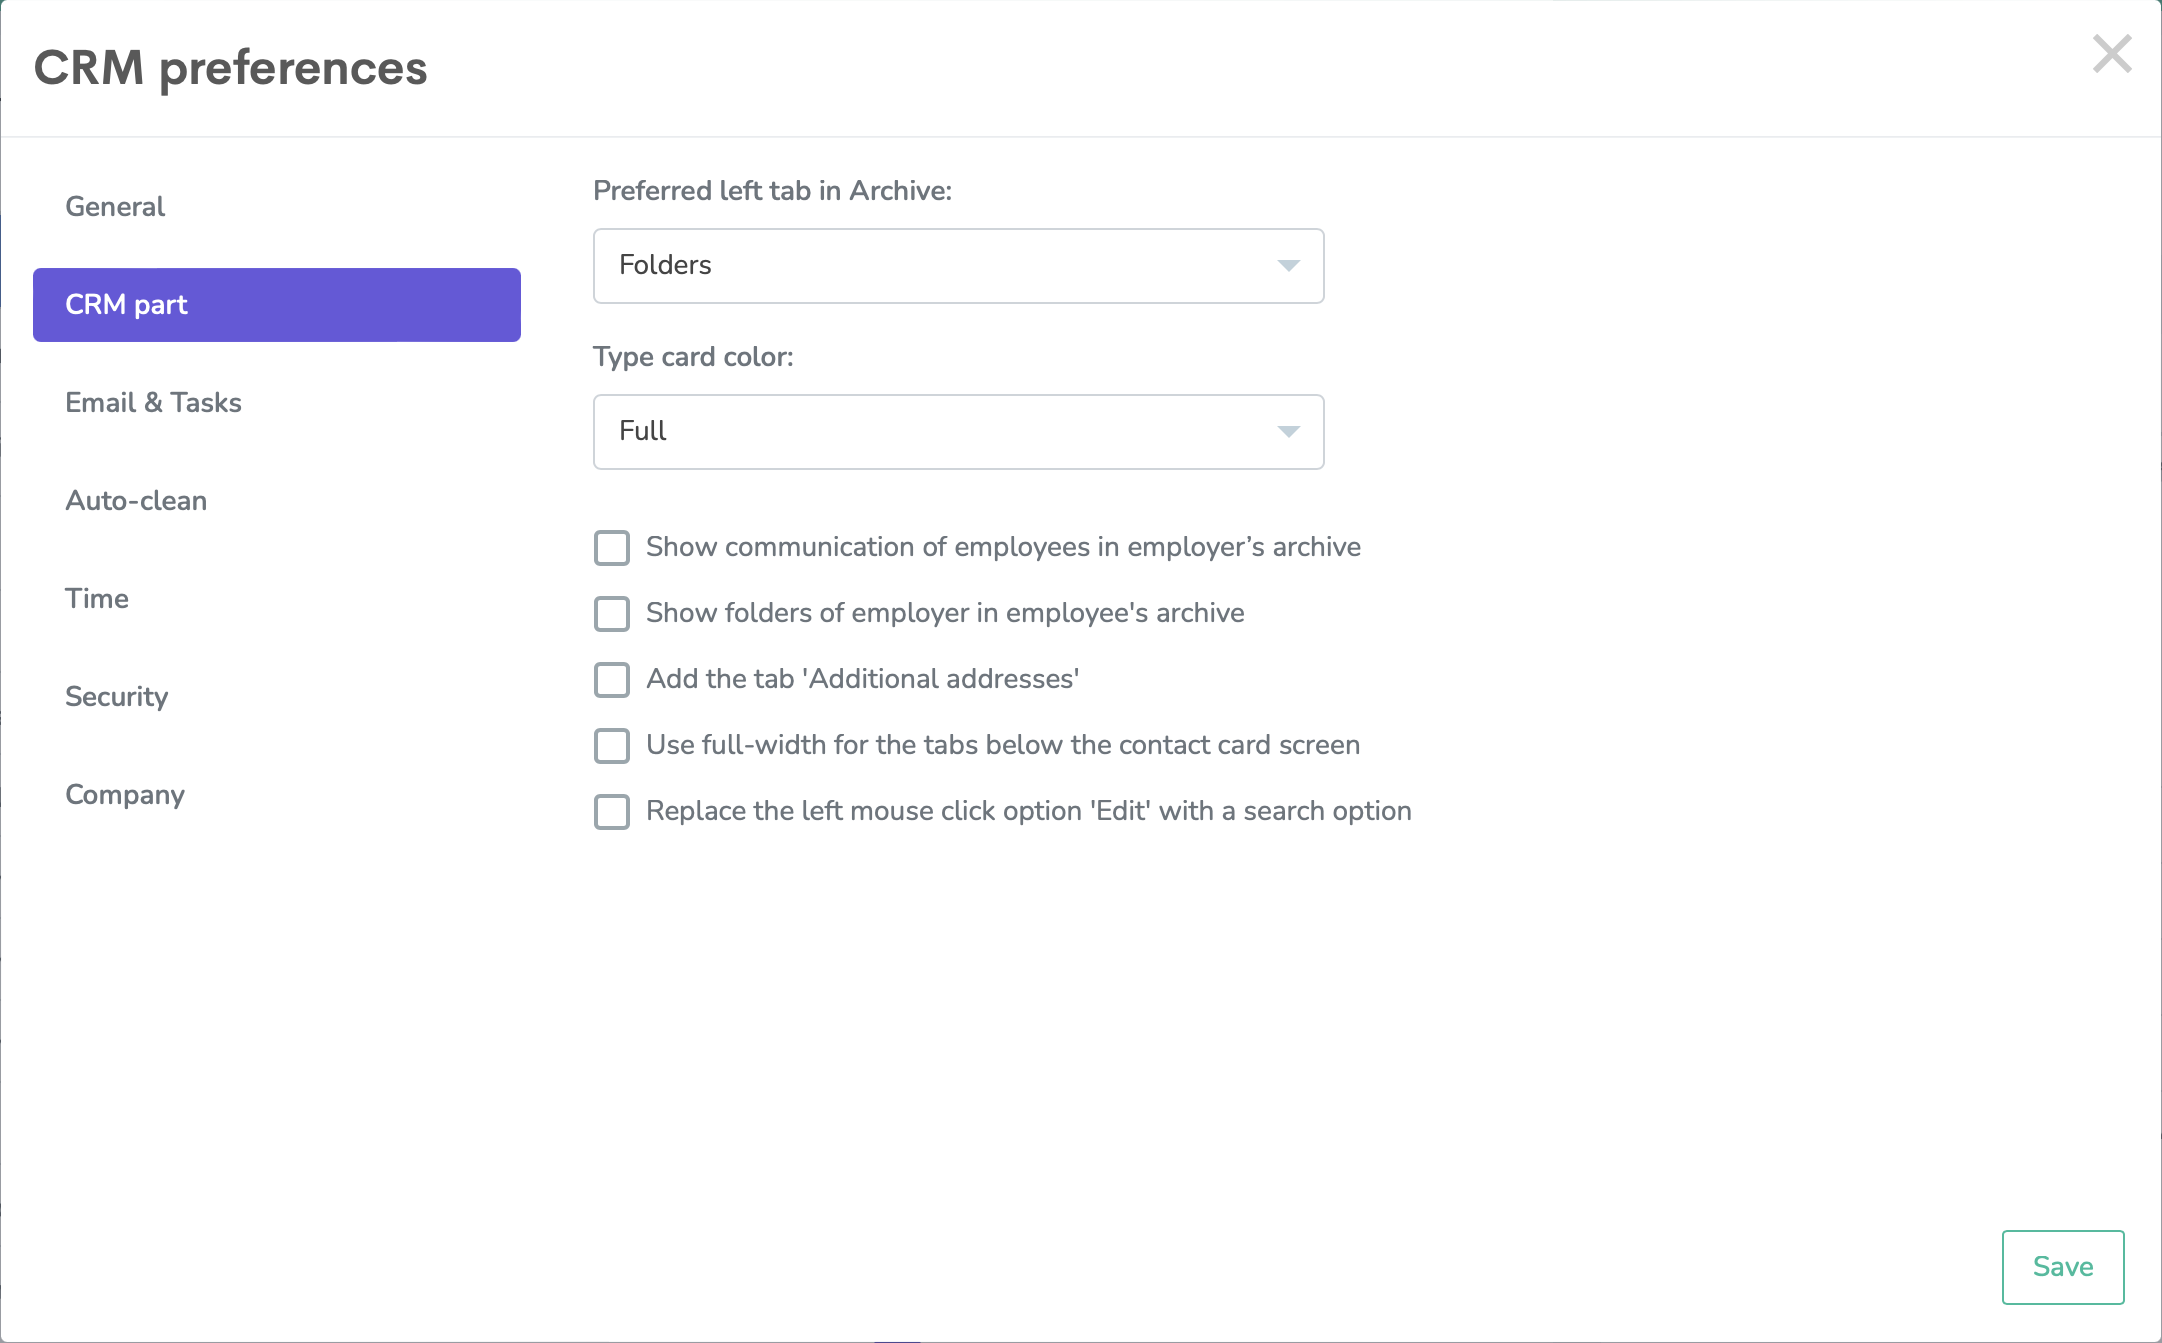This screenshot has width=2162, height=1343.
Task: Check Show folders of employer option
Action: click(x=612, y=614)
